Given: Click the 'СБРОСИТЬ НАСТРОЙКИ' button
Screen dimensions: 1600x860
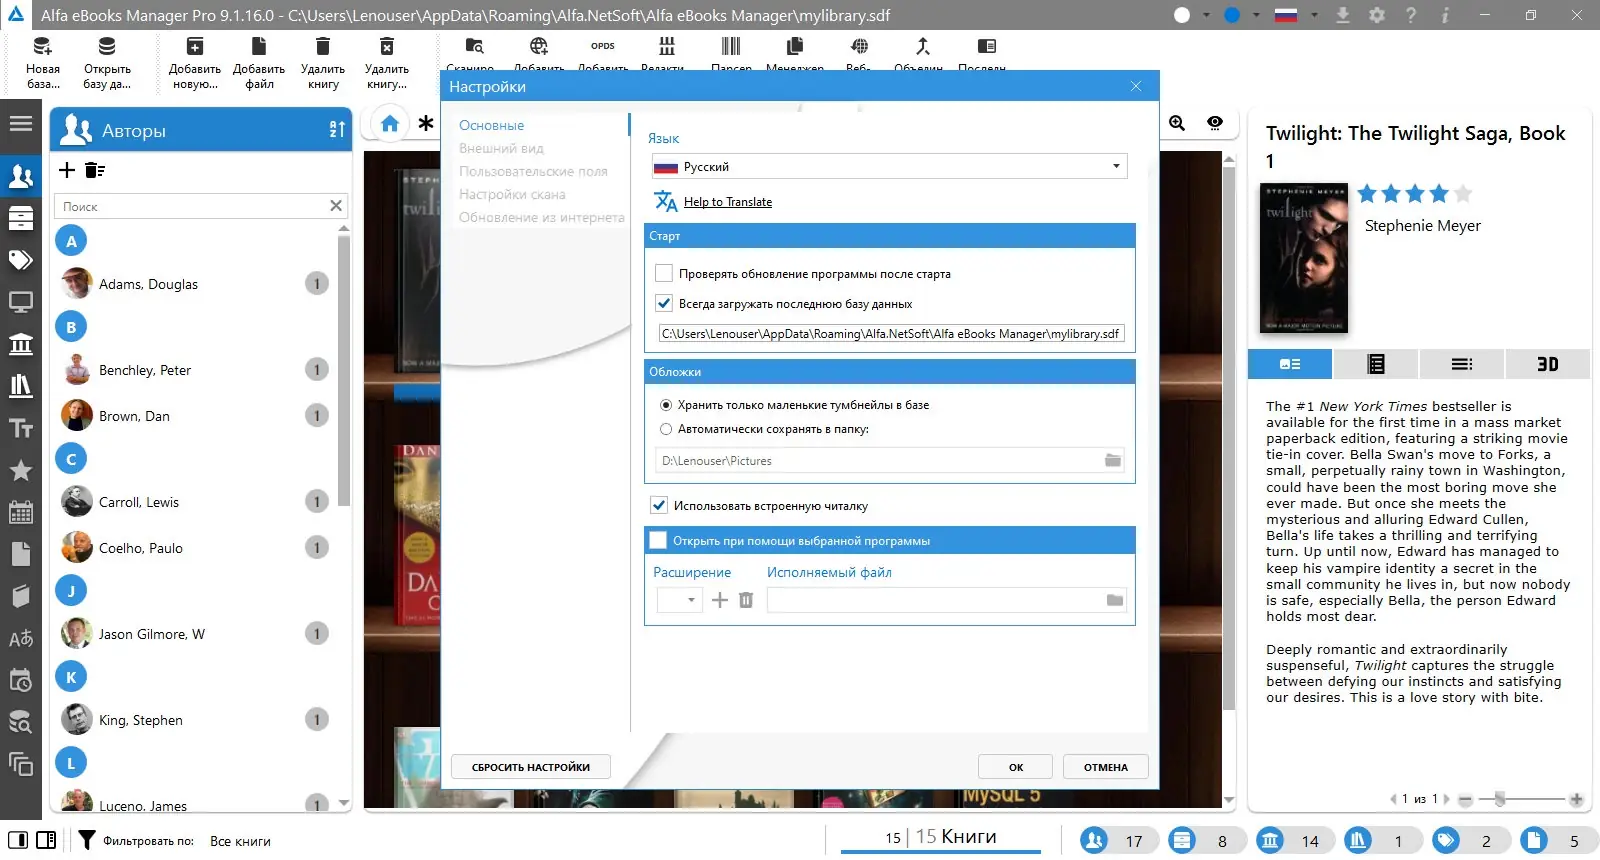Looking at the screenshot, I should (x=531, y=767).
